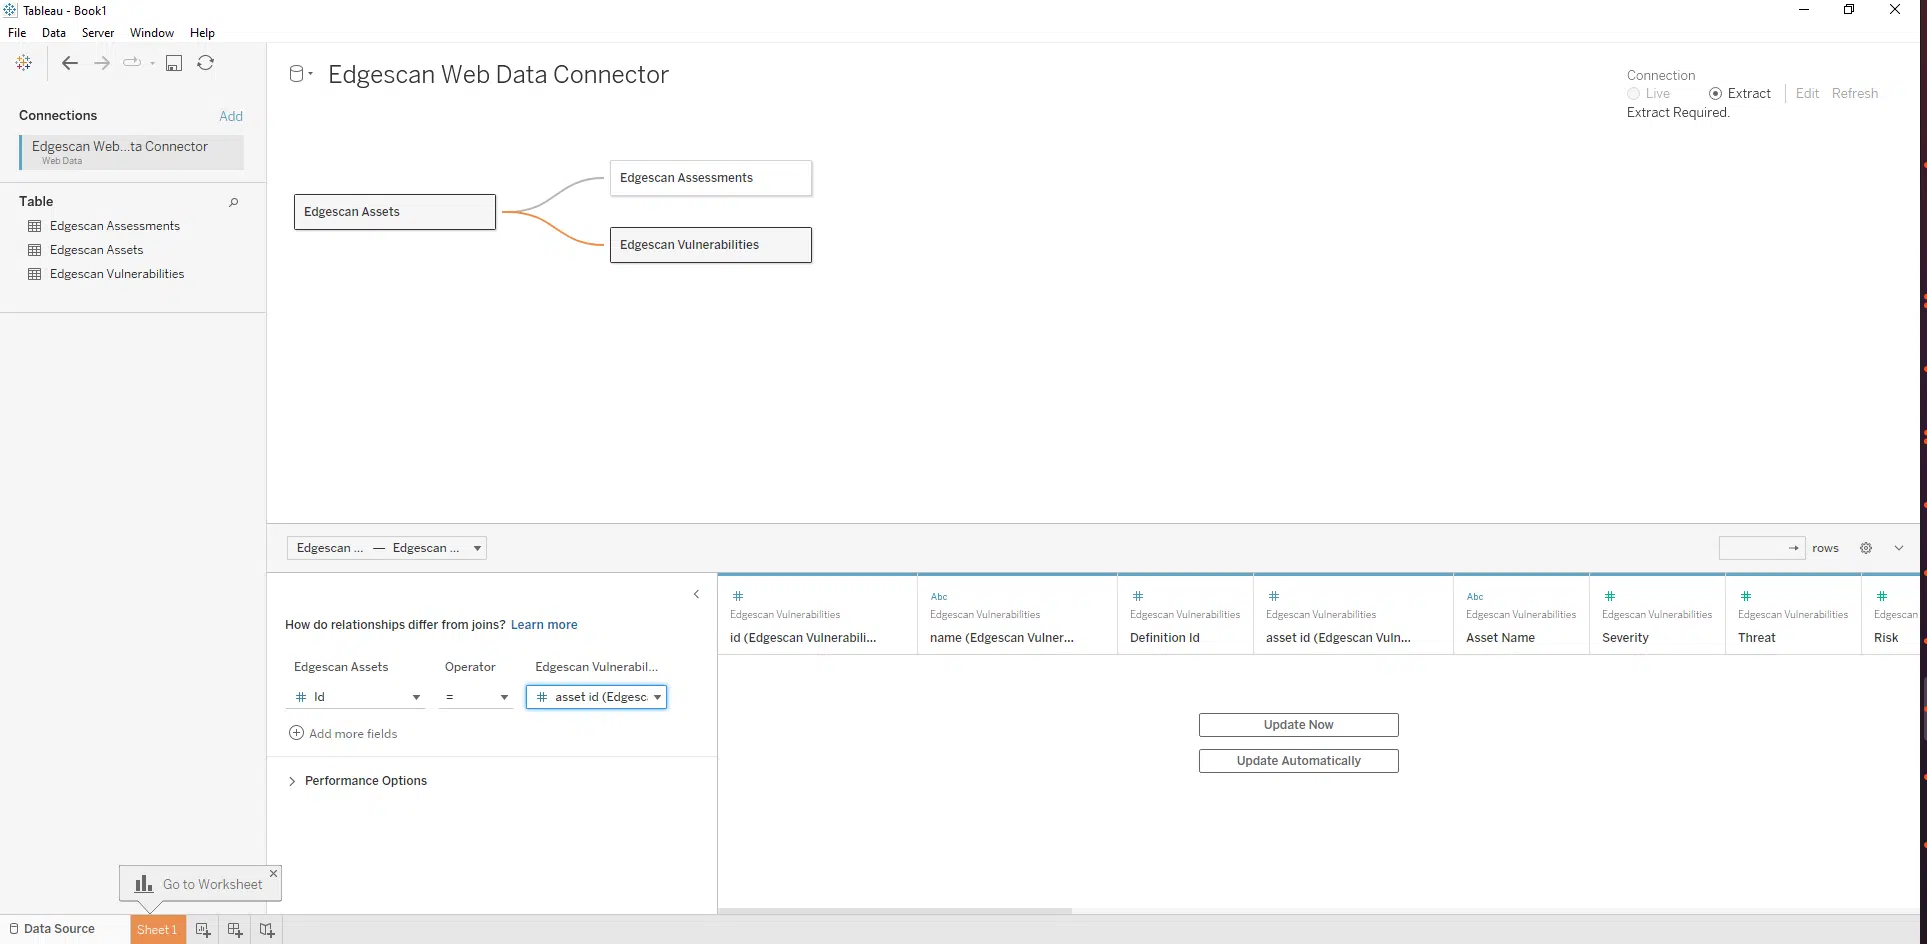The width and height of the screenshot is (1927, 944).
Task: Click number type icon of Threat column
Action: coord(1746,596)
